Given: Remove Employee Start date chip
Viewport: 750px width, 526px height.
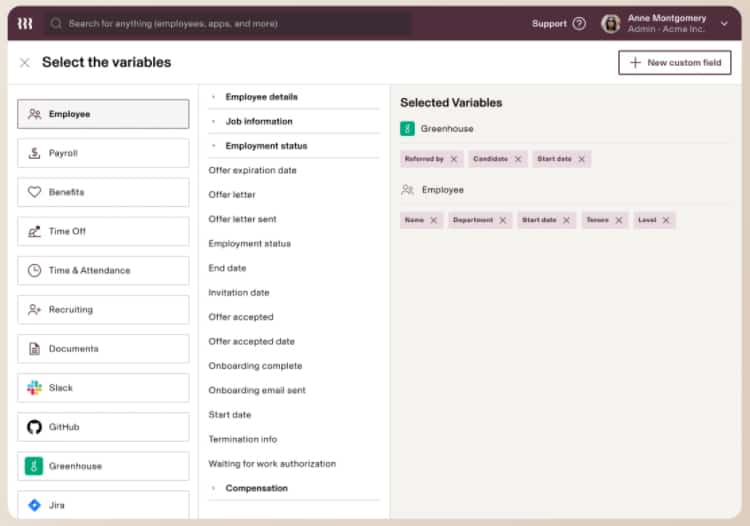Looking at the screenshot, I should [x=566, y=220].
